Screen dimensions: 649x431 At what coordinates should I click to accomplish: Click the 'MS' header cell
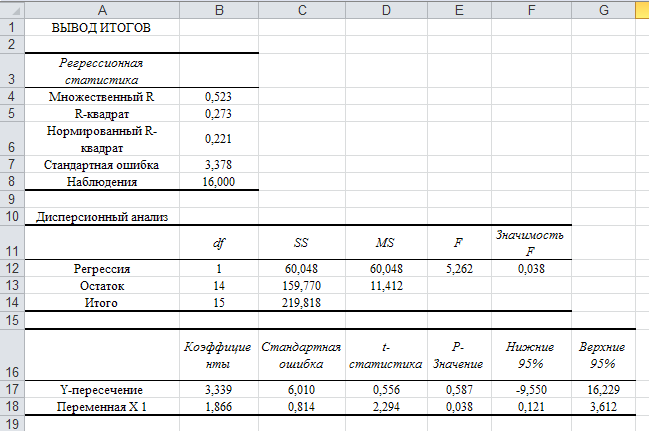[x=387, y=243]
